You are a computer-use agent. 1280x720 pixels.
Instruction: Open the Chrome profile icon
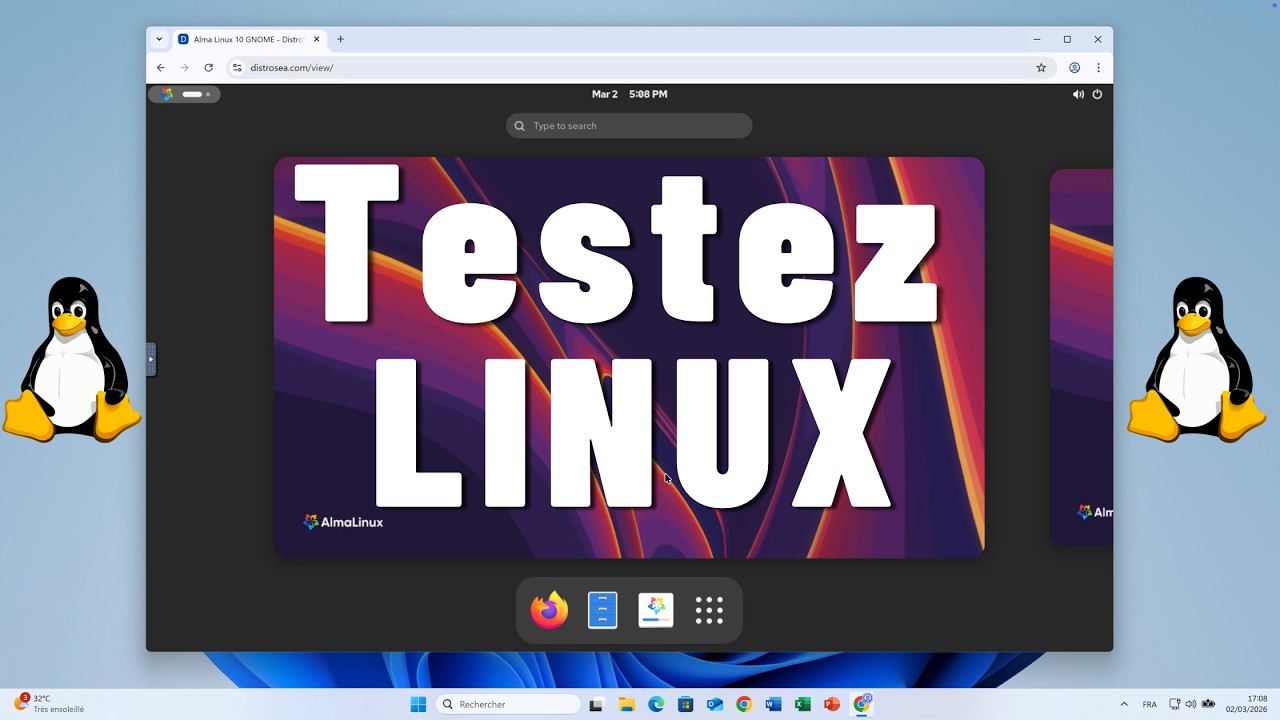[x=1075, y=68]
